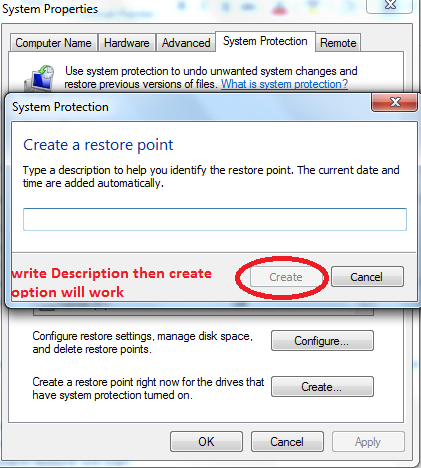421x468 pixels.
Task: Switch to the Computer Name tab
Action: (x=54, y=43)
